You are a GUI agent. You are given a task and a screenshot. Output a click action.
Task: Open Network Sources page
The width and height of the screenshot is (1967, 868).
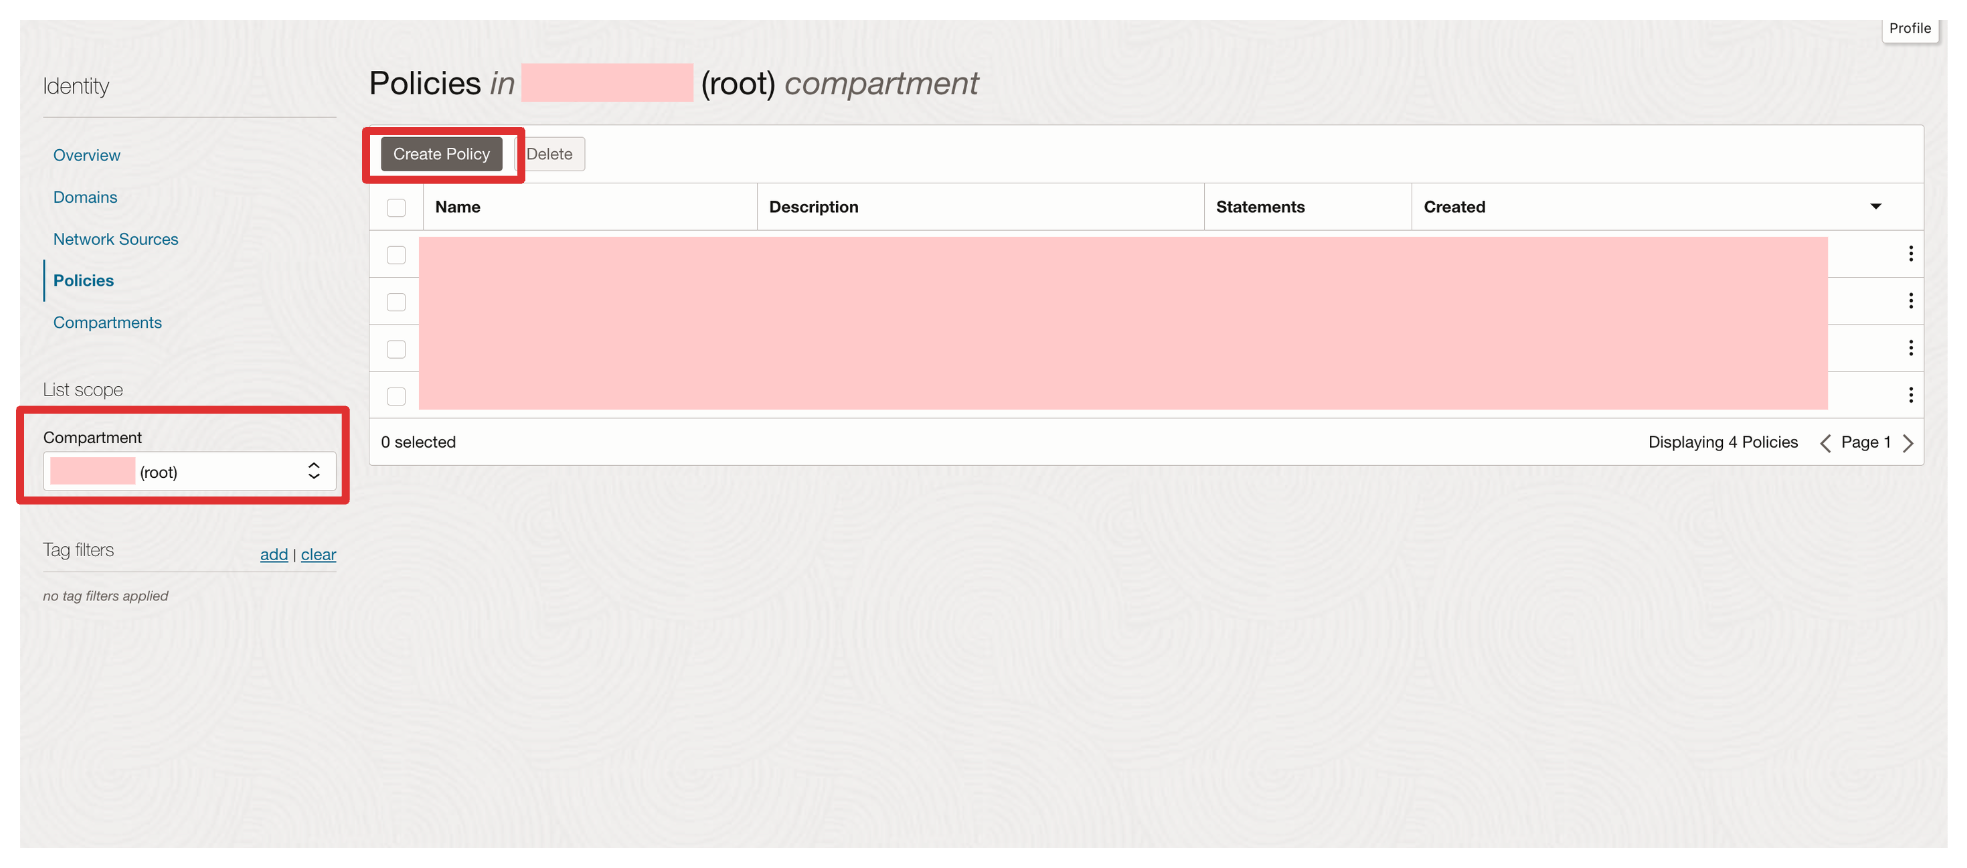[116, 240]
